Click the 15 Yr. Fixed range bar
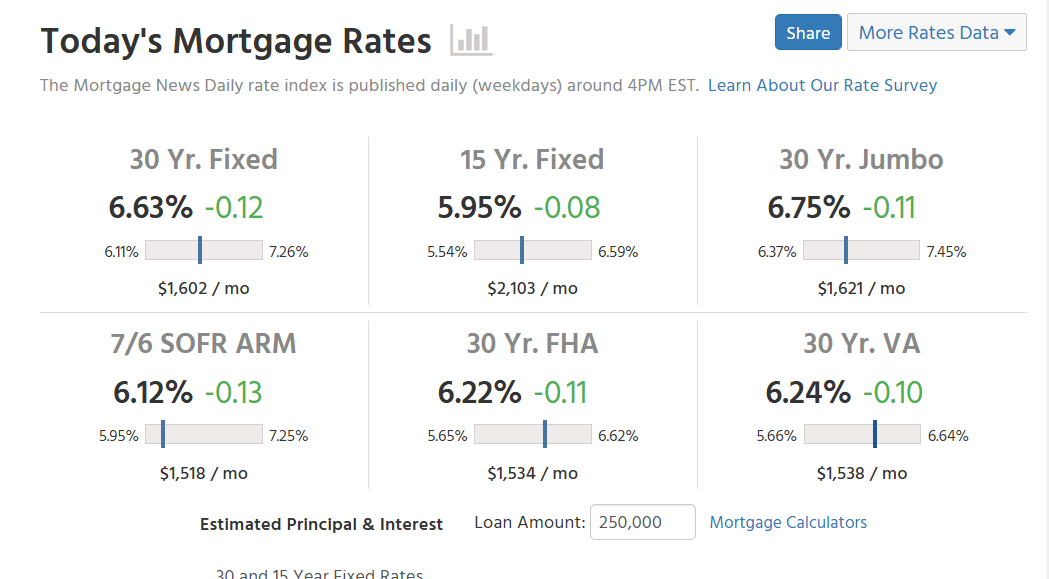The image size is (1049, 579). (x=532, y=250)
